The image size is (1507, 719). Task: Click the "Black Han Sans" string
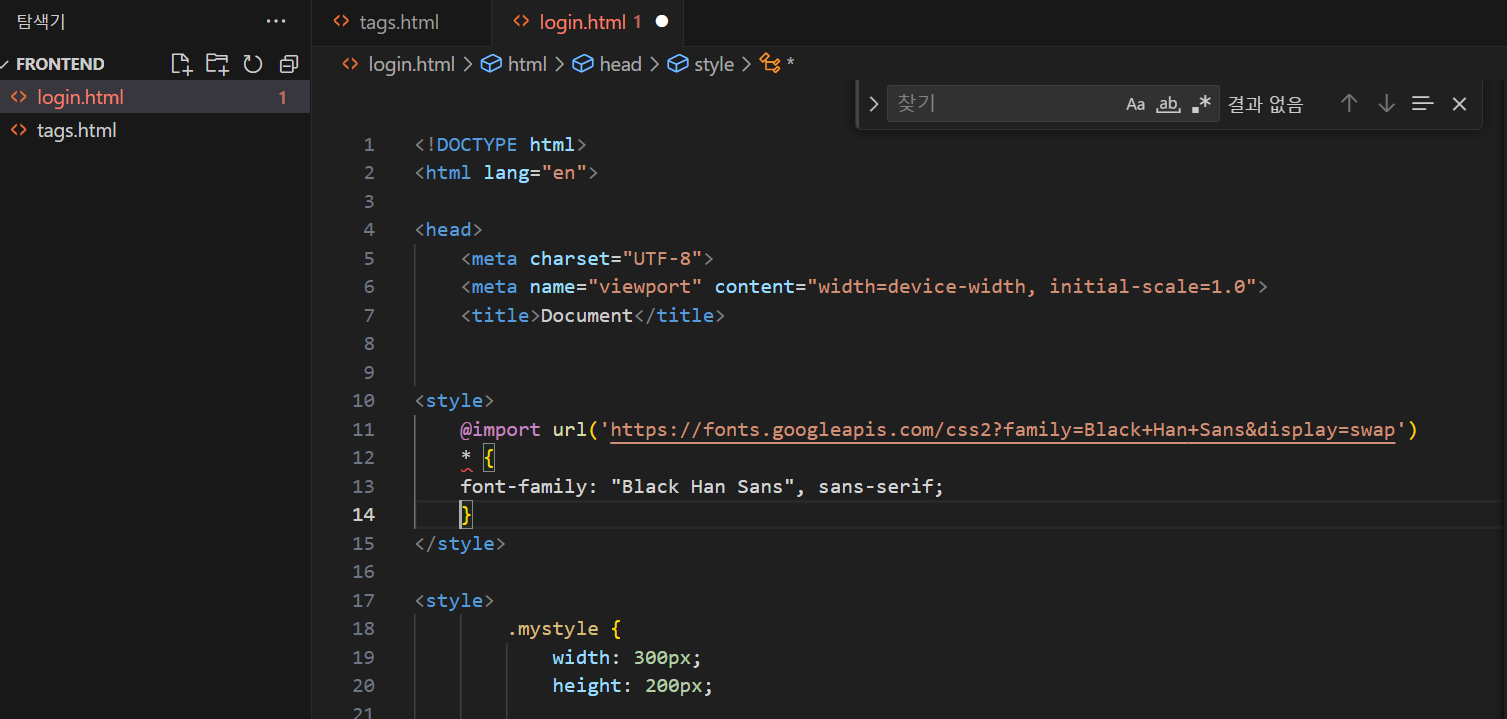point(703,487)
